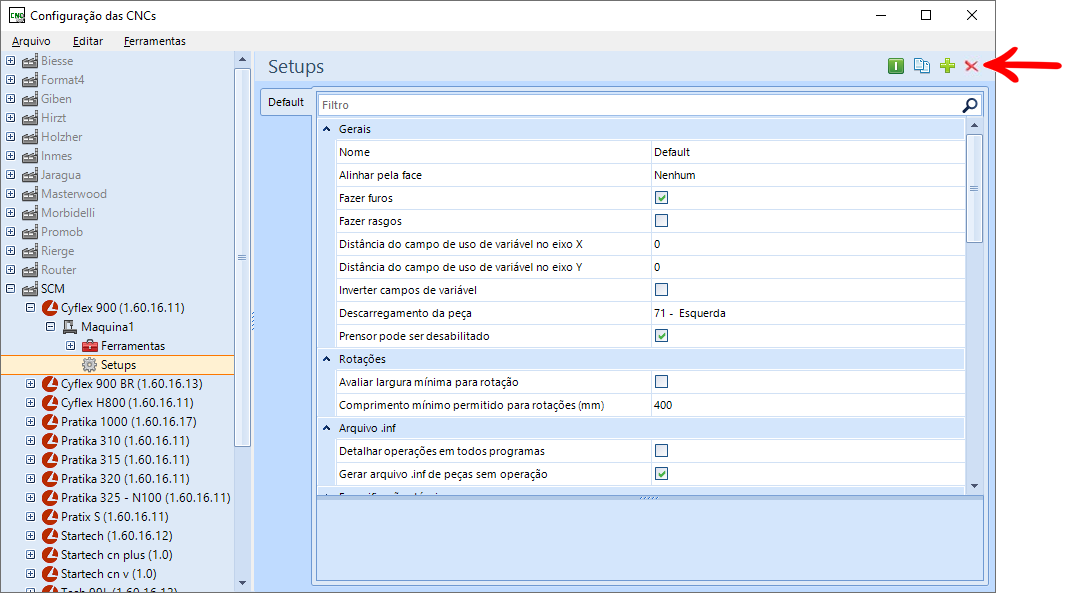The width and height of the screenshot is (1065, 605).
Task: Edit Comprimento mínimo para rotações value 400
Action: pyautogui.click(x=808, y=405)
